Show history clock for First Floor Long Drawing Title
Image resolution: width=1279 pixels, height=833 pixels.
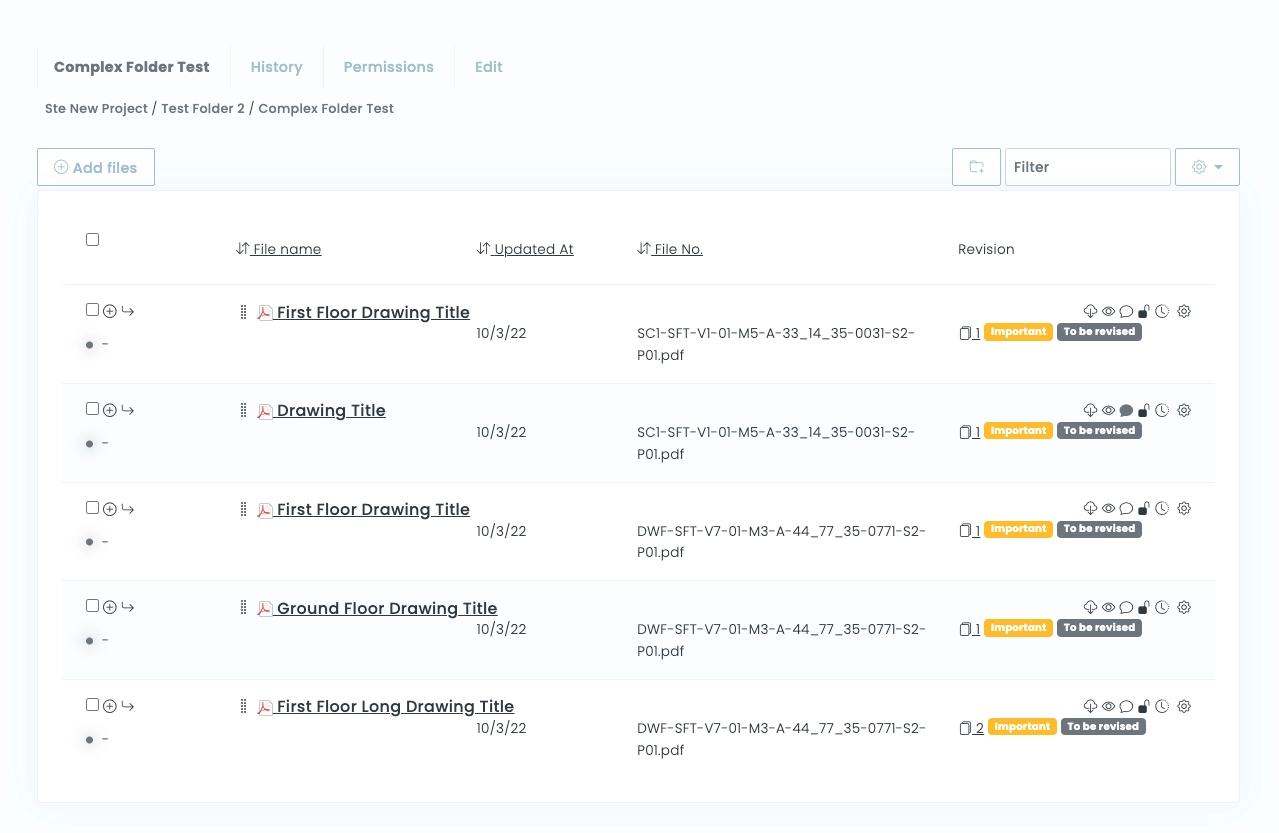pos(1162,707)
